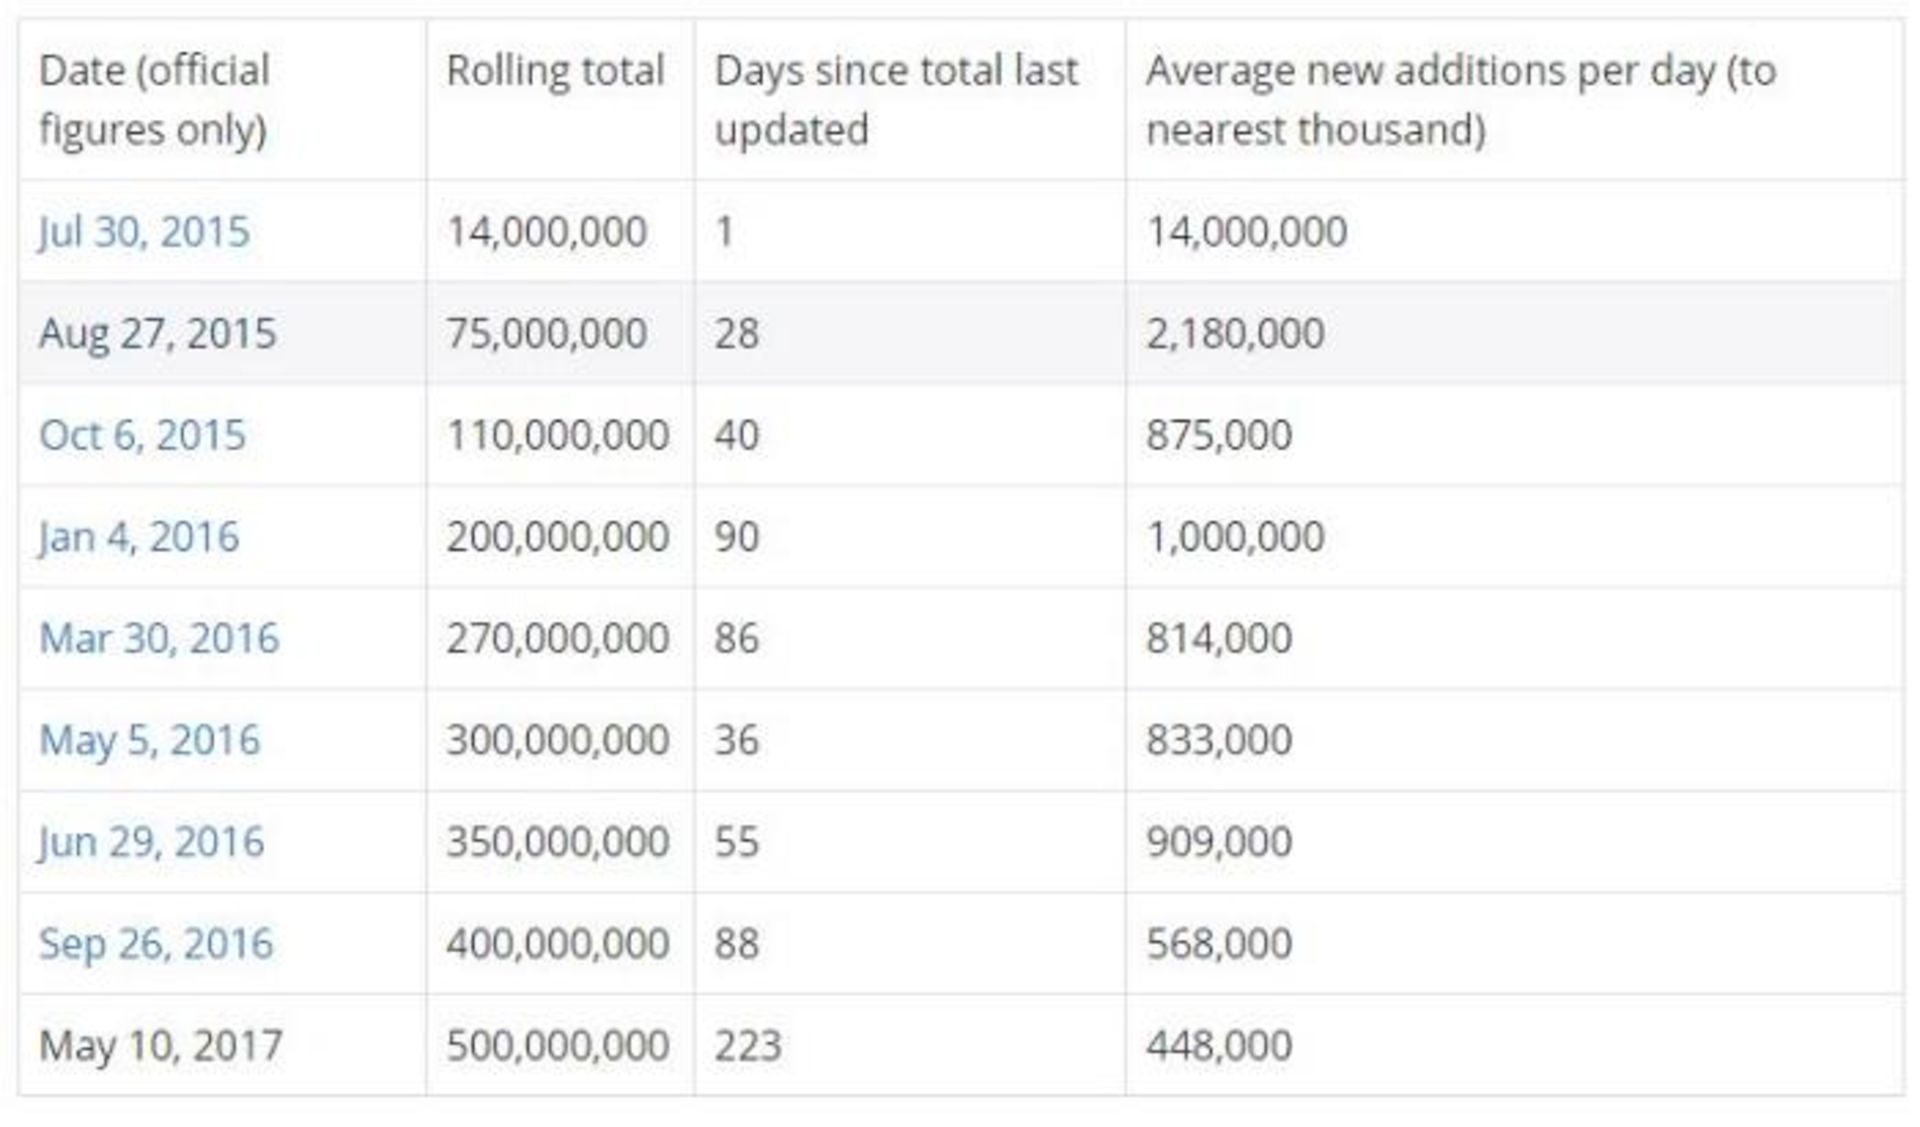This screenshot has width=1920, height=1127.
Task: Click the May 10, 2017 date cell
Action: (161, 1045)
